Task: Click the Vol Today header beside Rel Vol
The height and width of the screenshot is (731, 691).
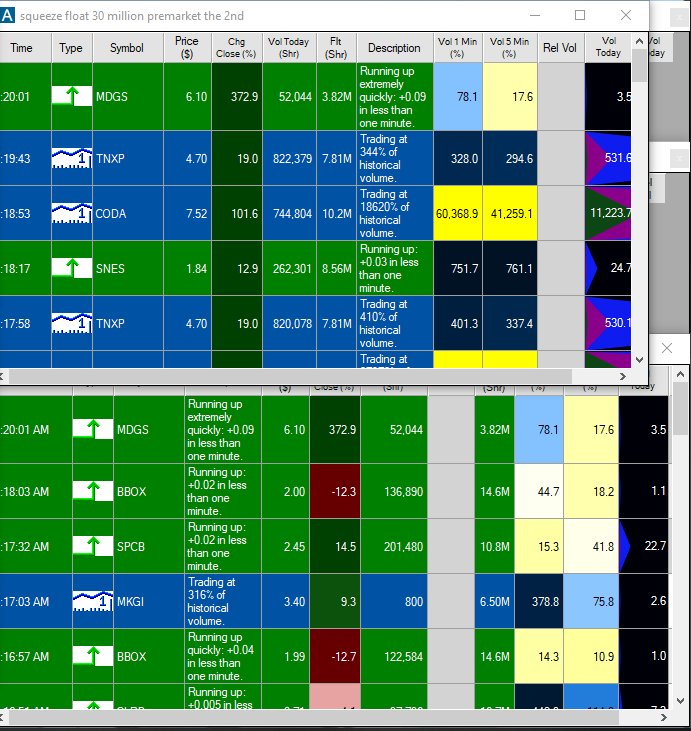Action: (608, 48)
